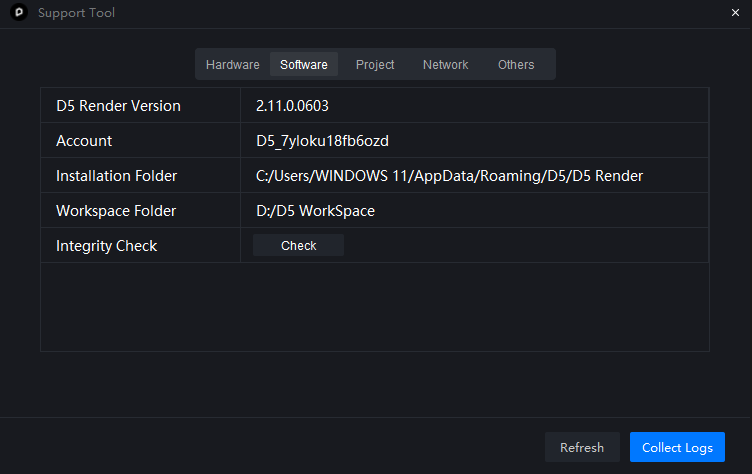The width and height of the screenshot is (752, 474).
Task: Click the Support Tool window title
Action: 76,12
